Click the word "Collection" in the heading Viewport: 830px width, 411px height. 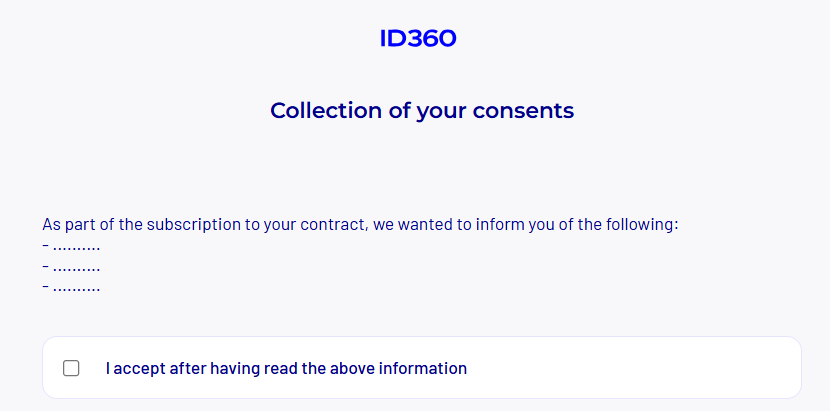326,110
